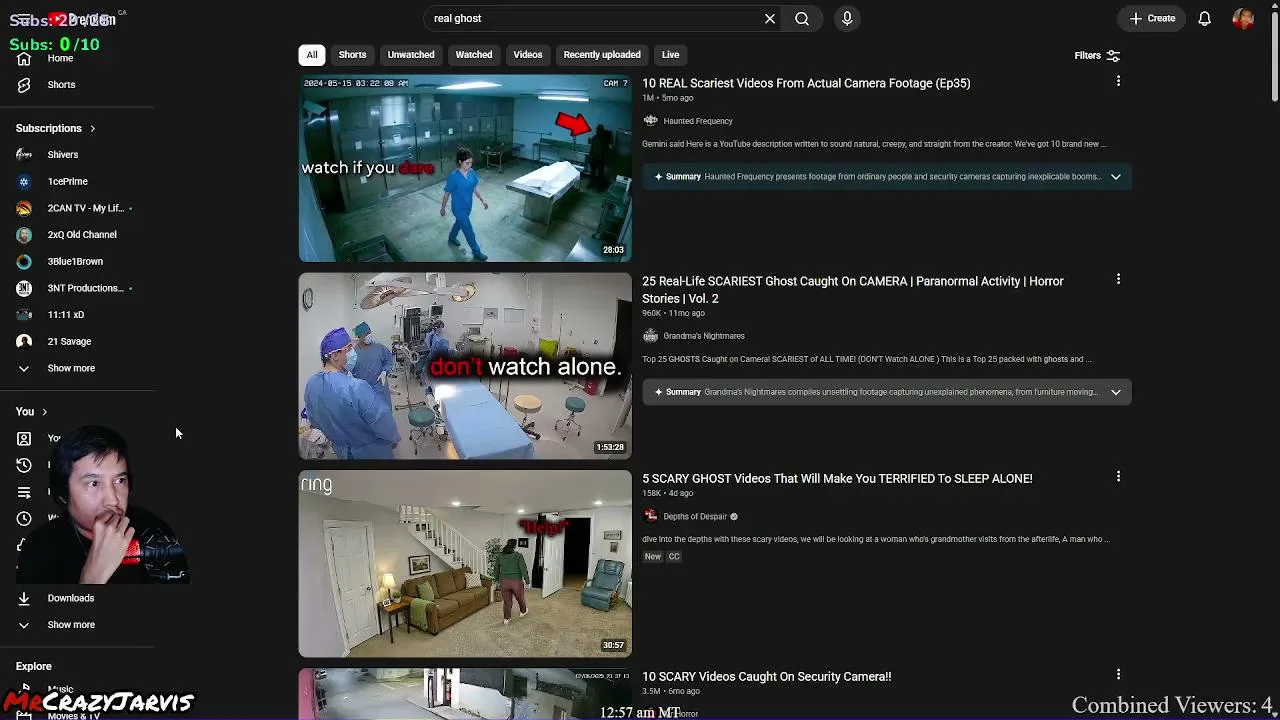Visit the Depths of Despair channel name link
The width and height of the screenshot is (1280, 720).
695,517
